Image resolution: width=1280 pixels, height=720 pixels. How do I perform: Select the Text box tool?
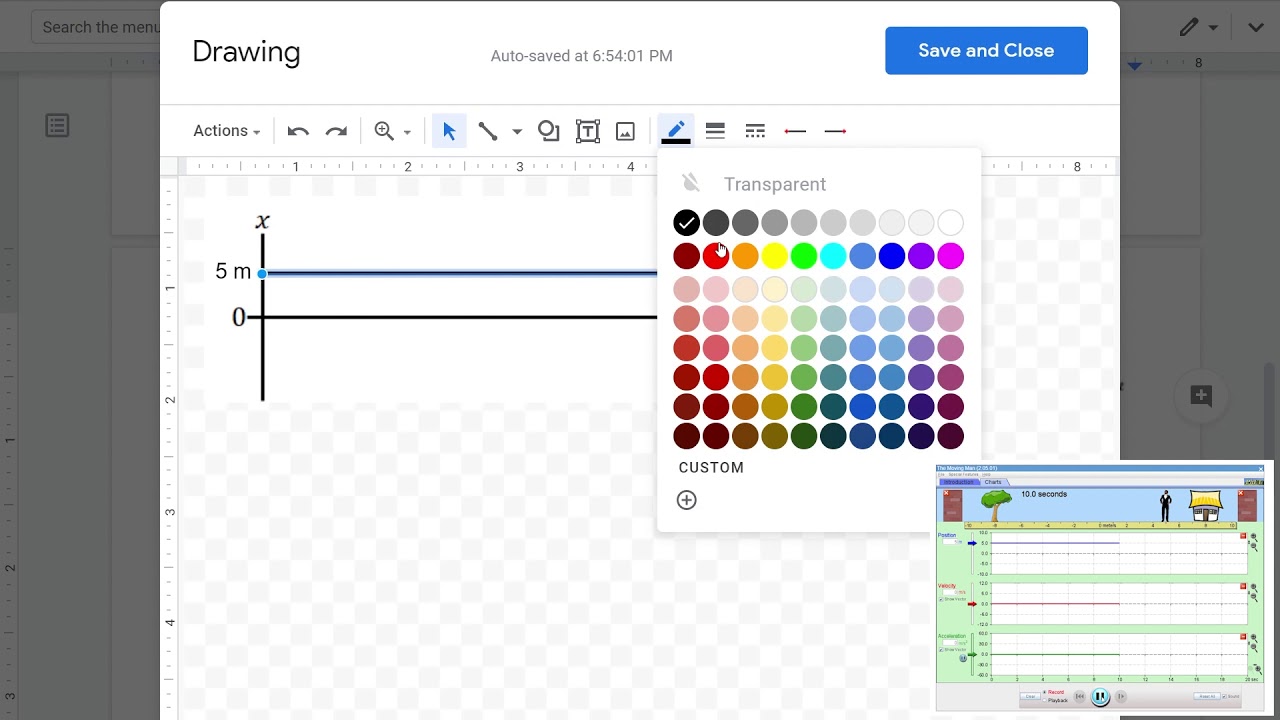point(588,131)
